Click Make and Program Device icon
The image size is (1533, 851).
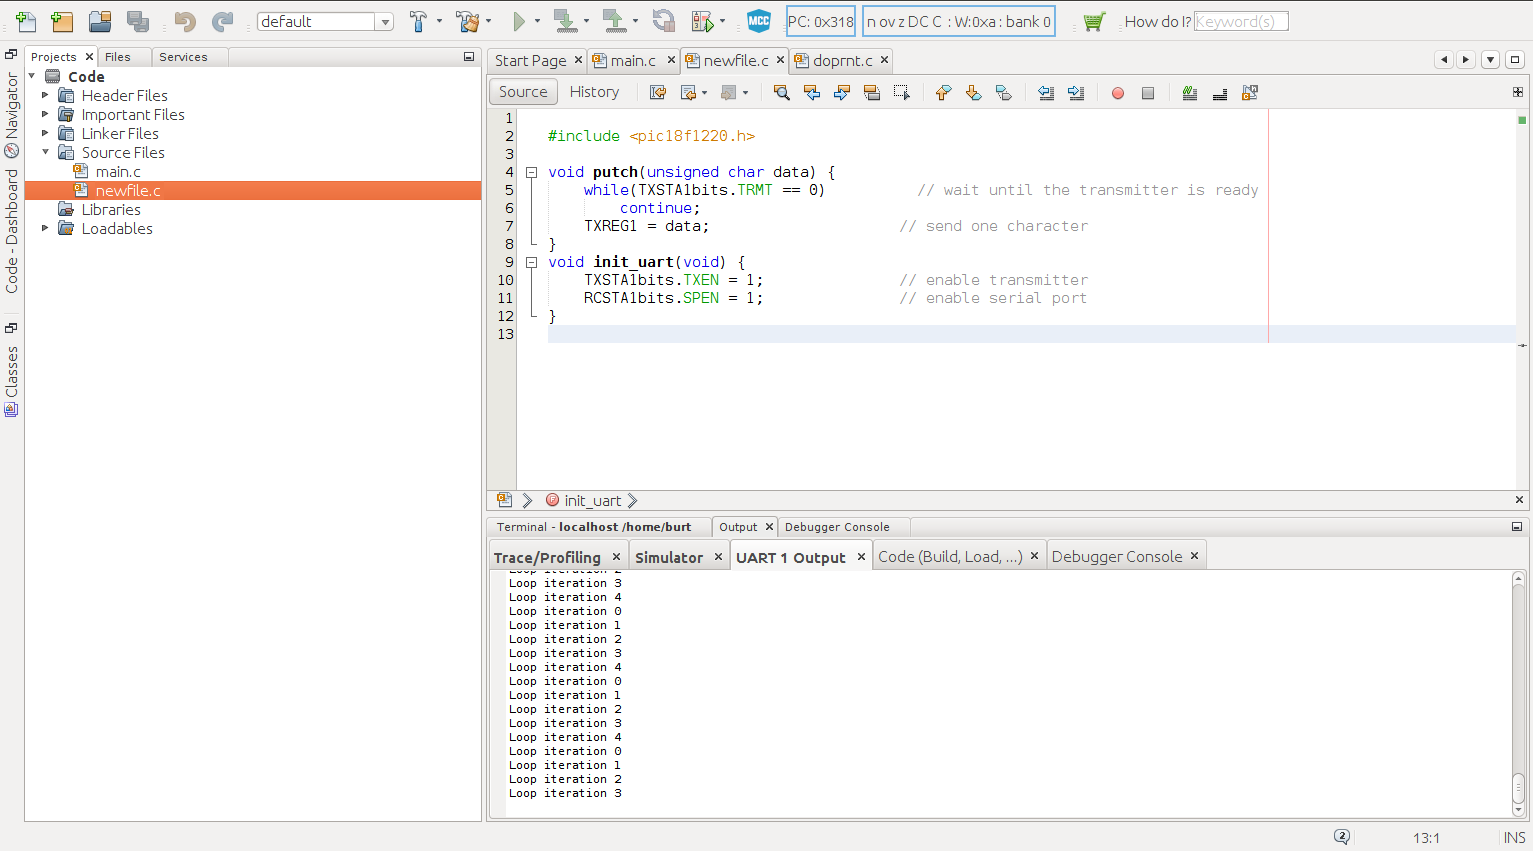point(565,21)
